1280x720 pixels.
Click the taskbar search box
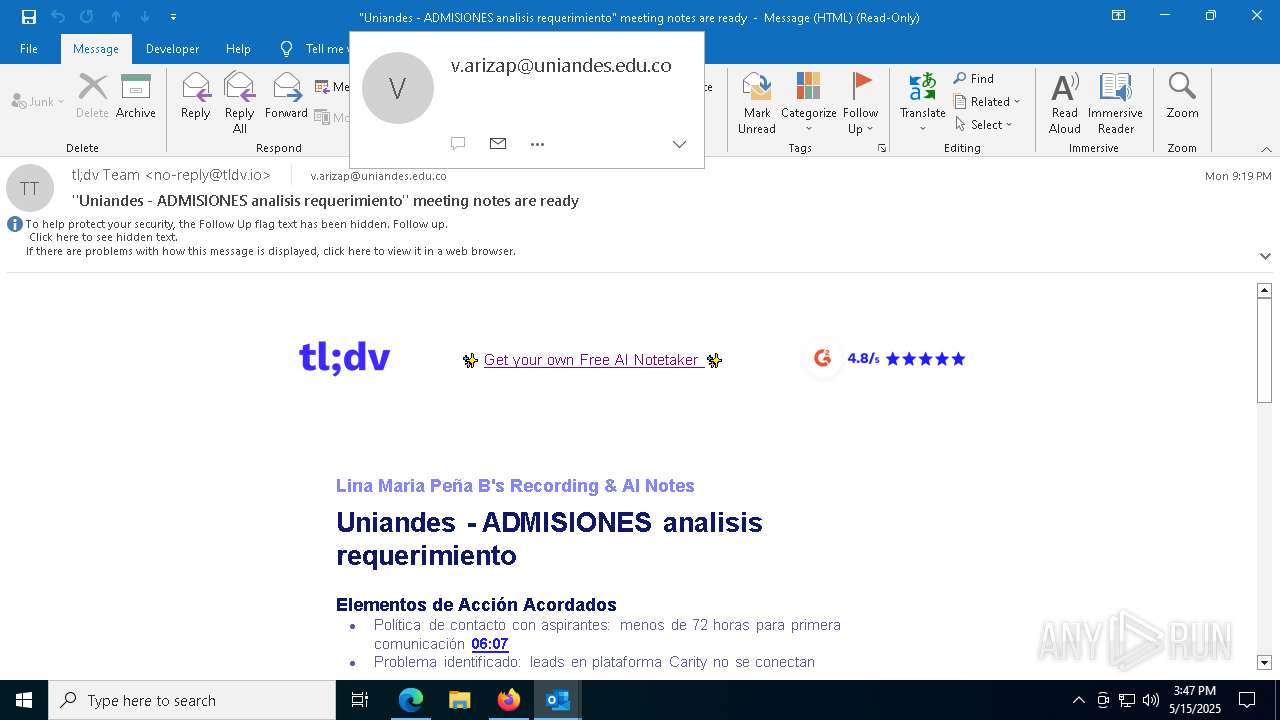tap(192, 700)
